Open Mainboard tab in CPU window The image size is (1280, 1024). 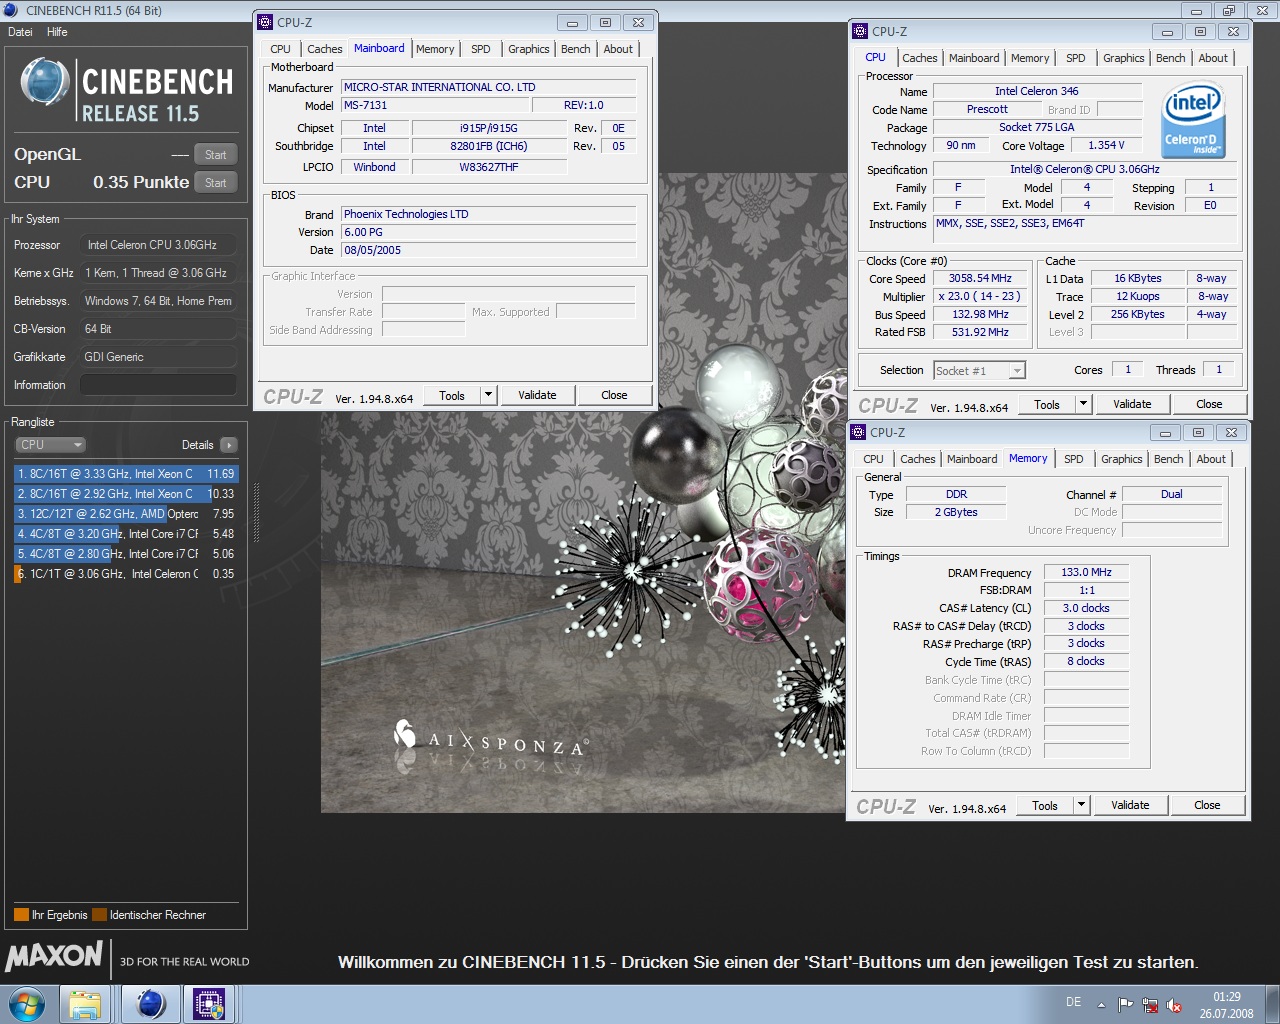point(974,58)
